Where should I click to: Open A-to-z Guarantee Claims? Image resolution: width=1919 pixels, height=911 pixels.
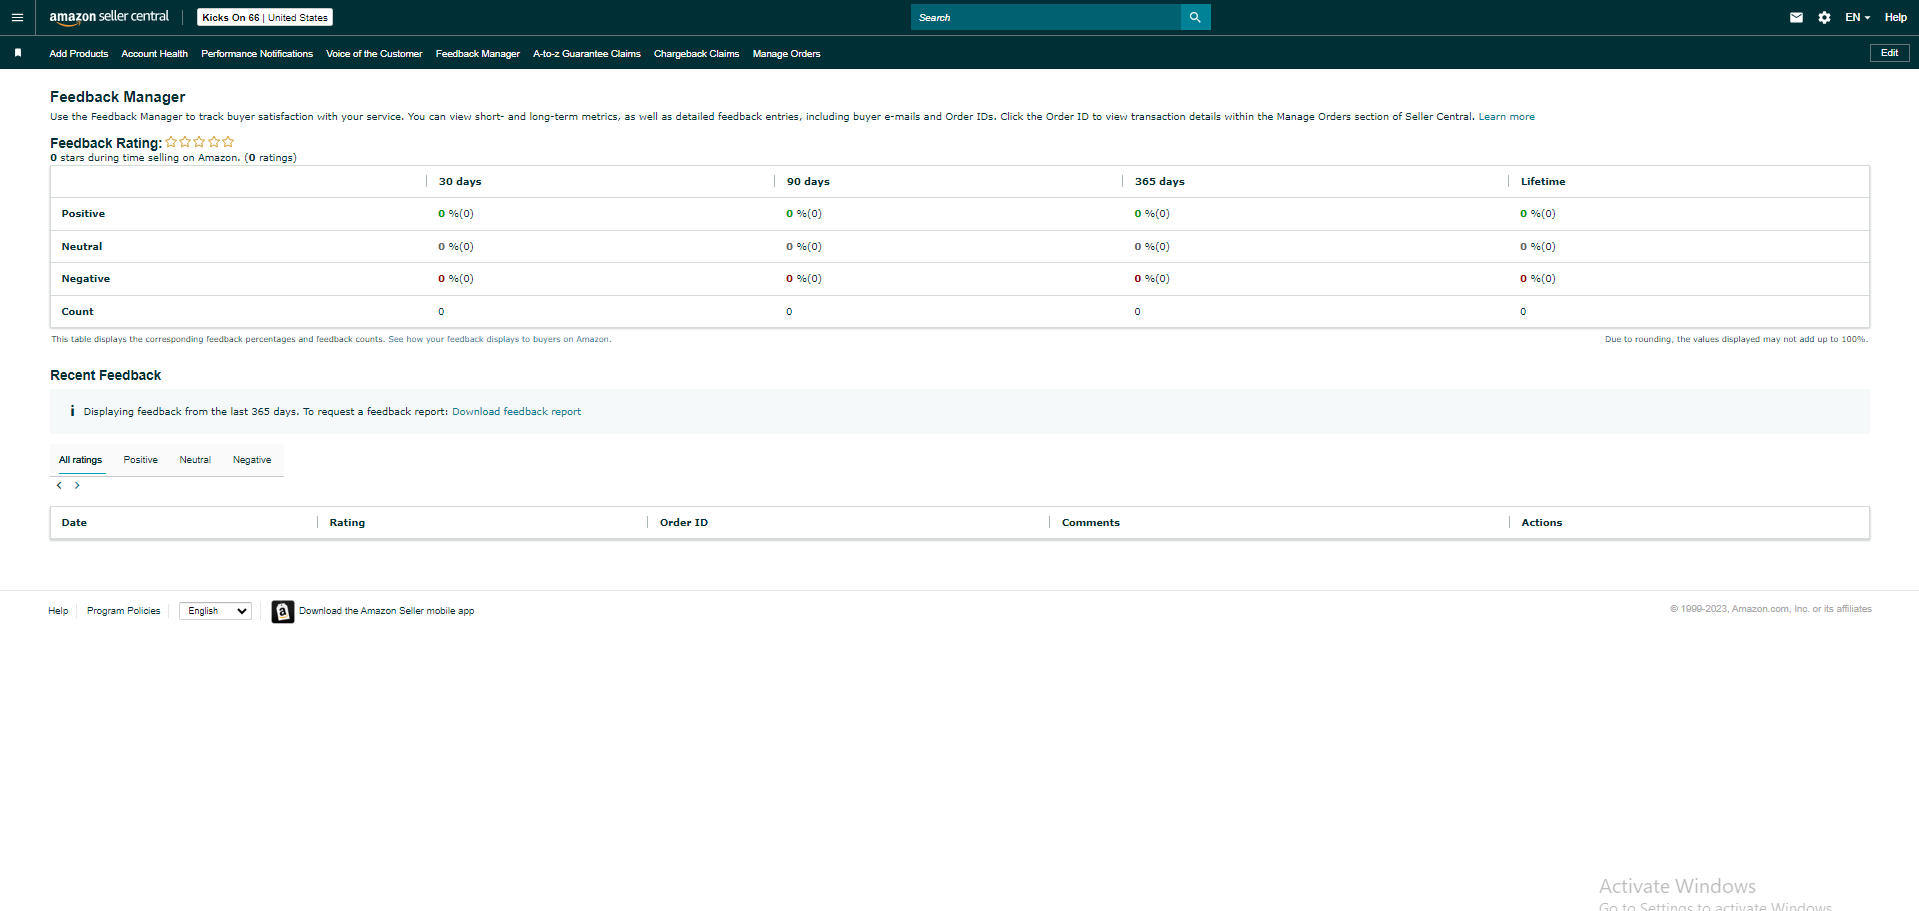pyautogui.click(x=587, y=54)
